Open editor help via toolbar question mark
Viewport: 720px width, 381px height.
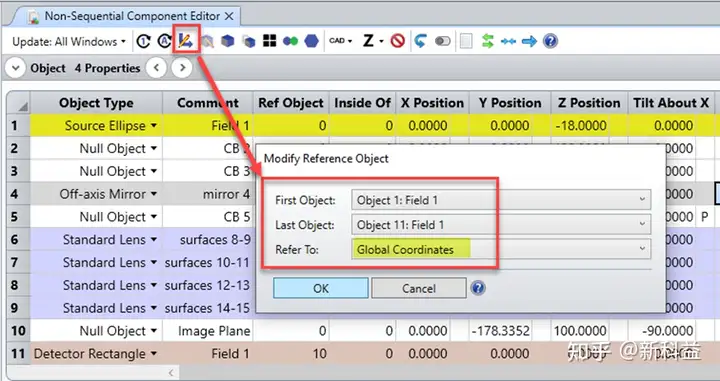pos(550,41)
